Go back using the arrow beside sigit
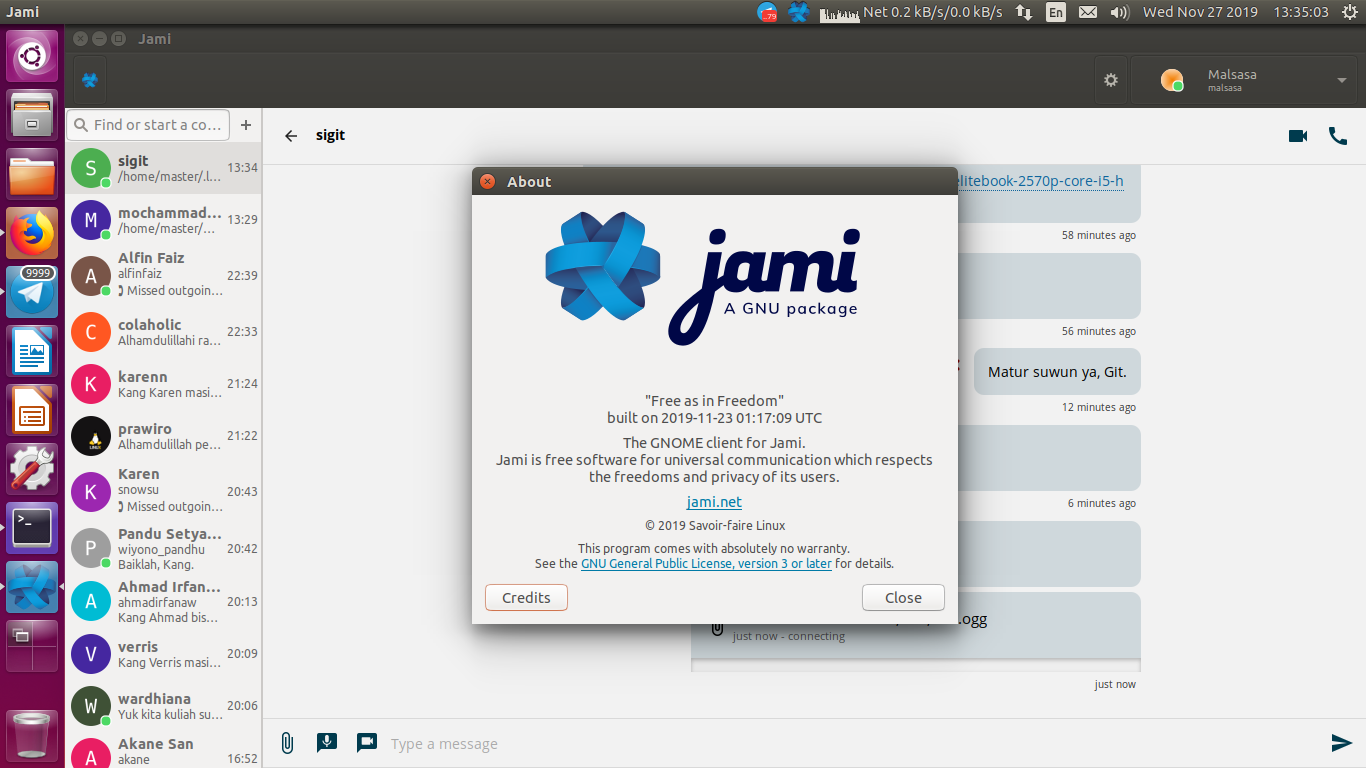Screen dimensions: 1366x768 (290, 135)
